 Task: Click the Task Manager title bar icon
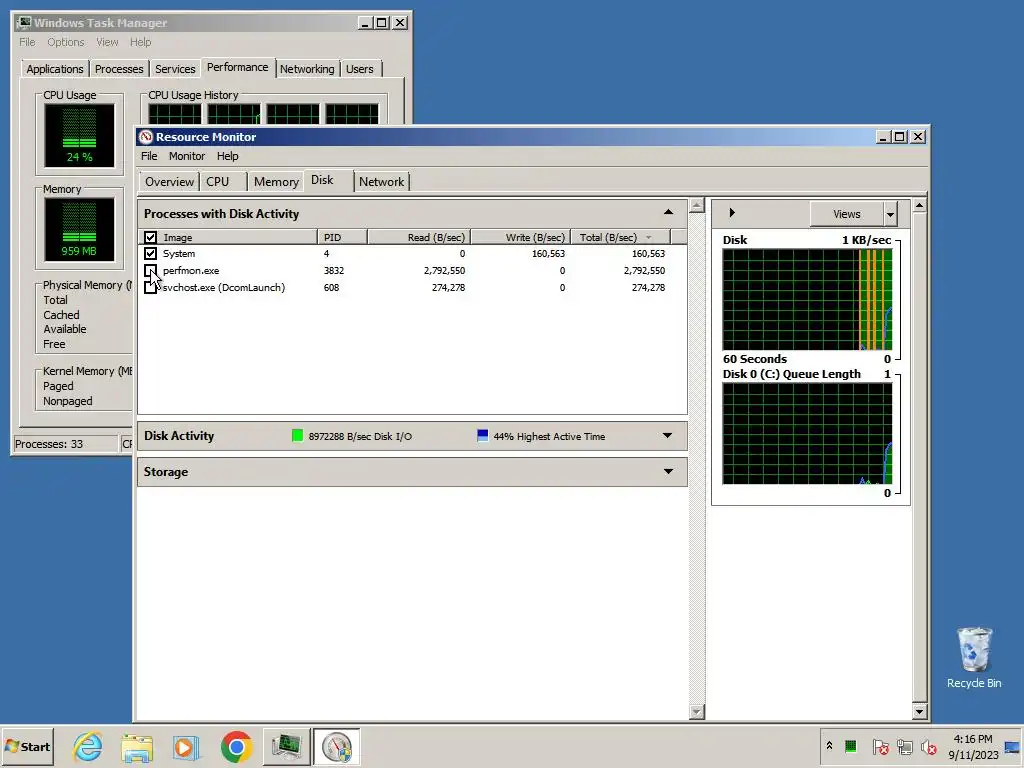24,23
